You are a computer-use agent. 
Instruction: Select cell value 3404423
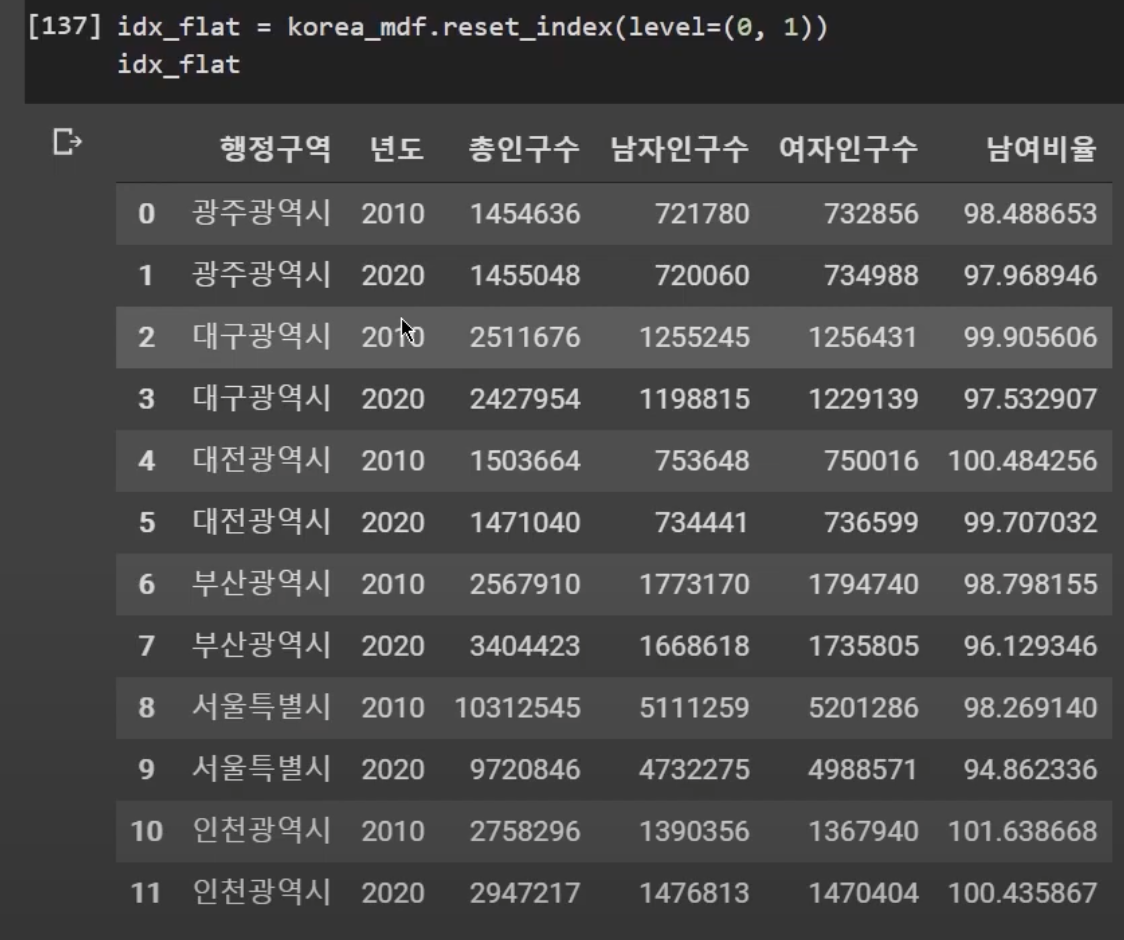[525, 645]
